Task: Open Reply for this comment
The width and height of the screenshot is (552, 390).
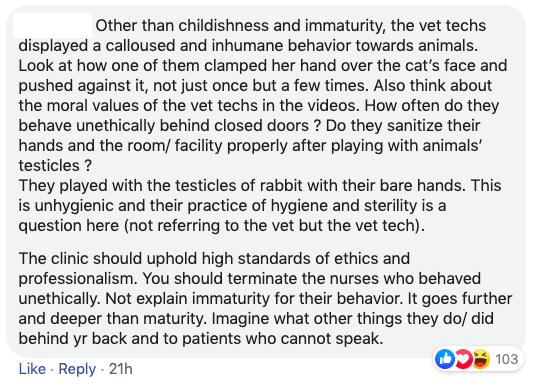Action: coord(77,369)
